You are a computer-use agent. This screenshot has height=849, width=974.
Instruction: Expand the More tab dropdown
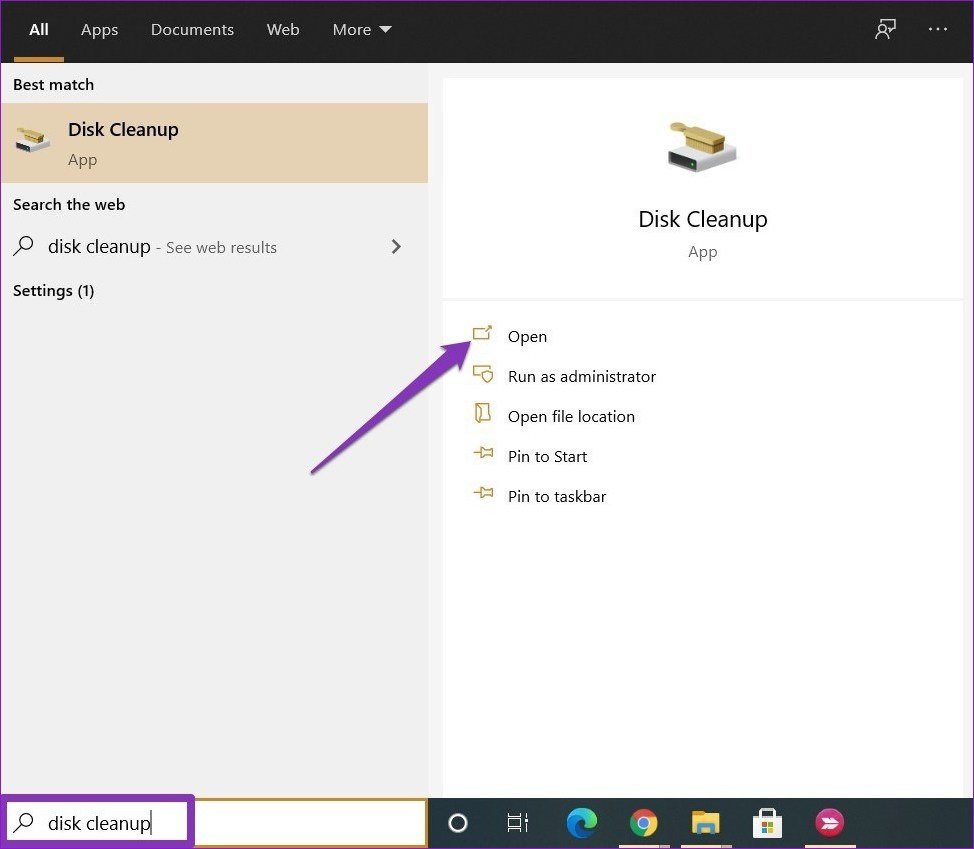361,29
